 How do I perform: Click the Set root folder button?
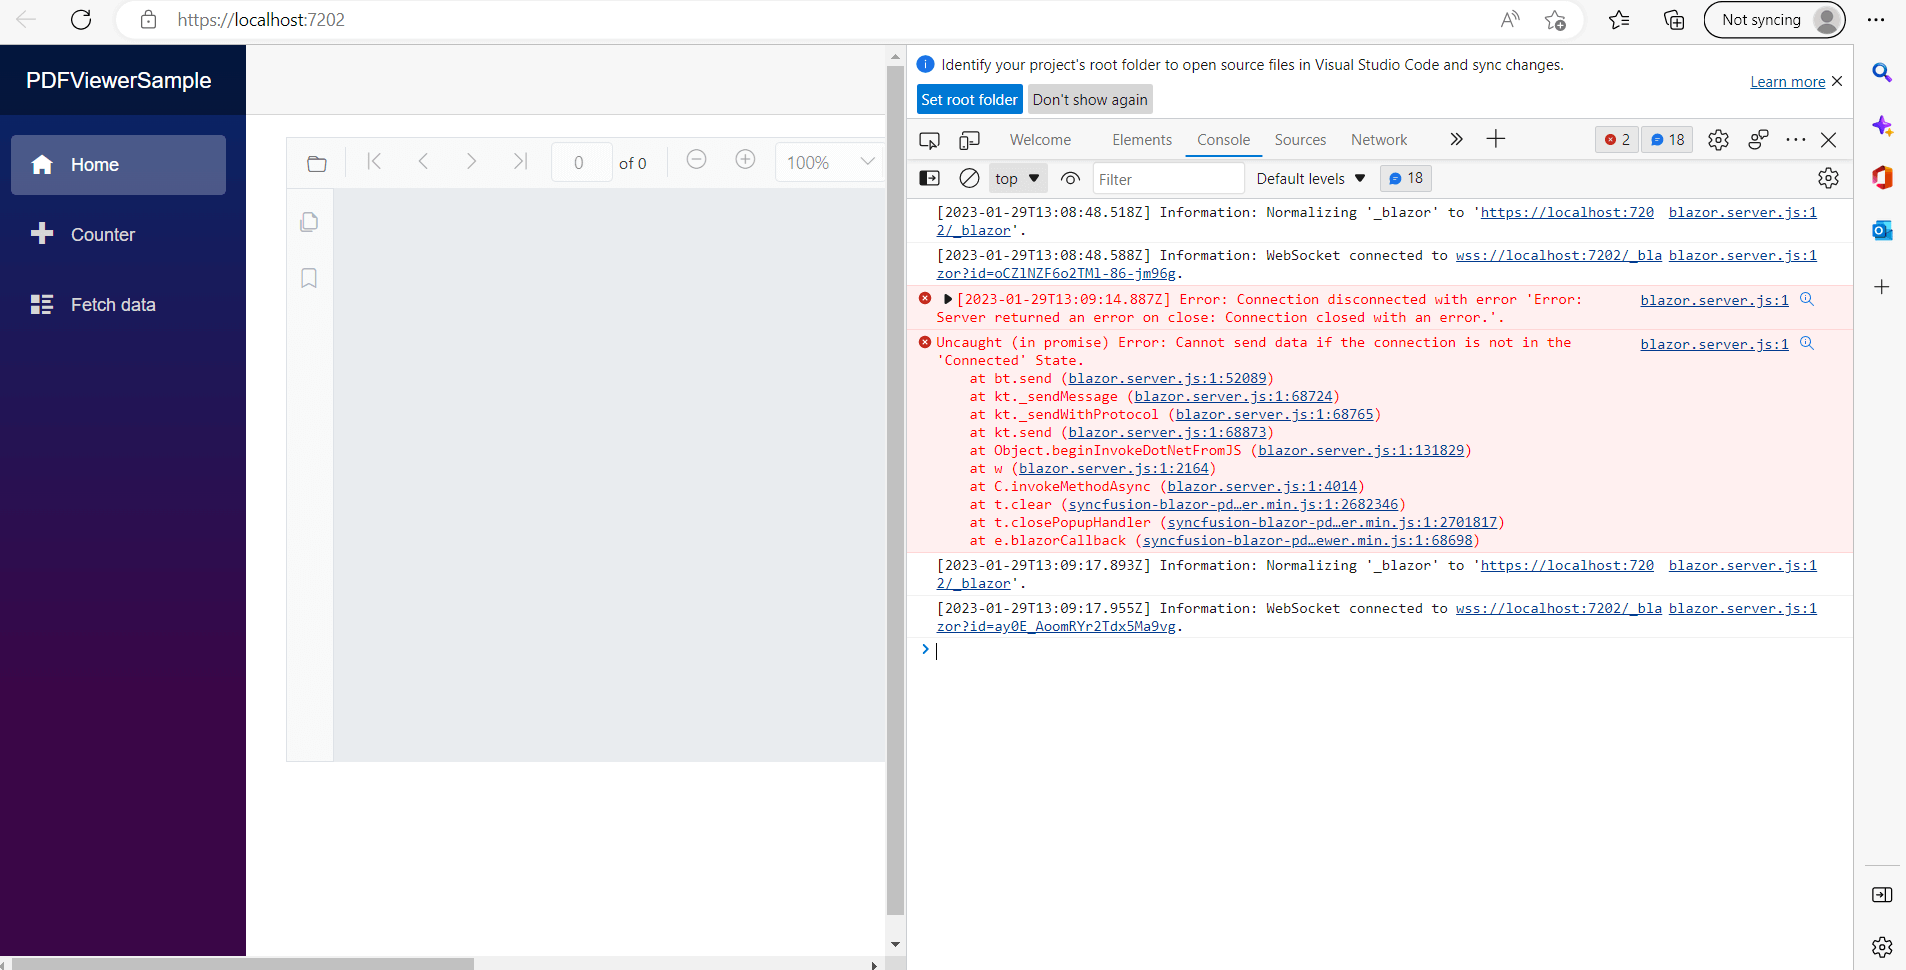point(968,99)
